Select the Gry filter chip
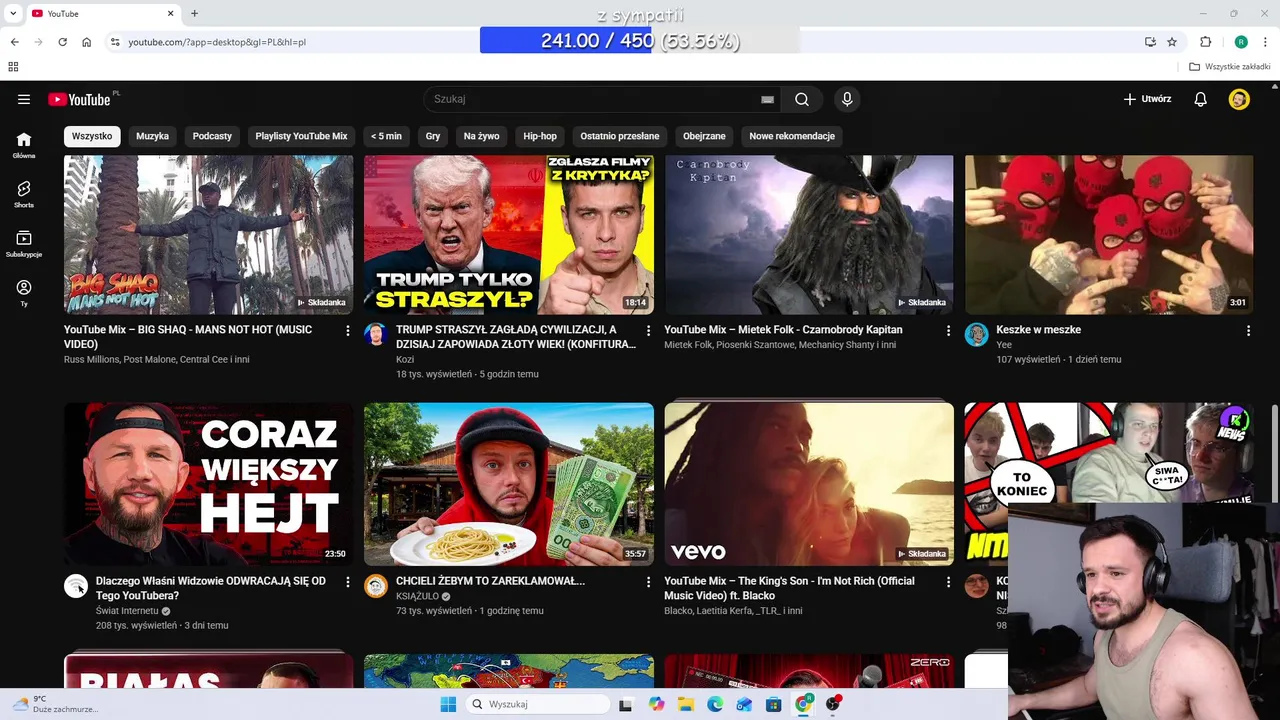Screen dimensions: 1280x720 [433, 136]
